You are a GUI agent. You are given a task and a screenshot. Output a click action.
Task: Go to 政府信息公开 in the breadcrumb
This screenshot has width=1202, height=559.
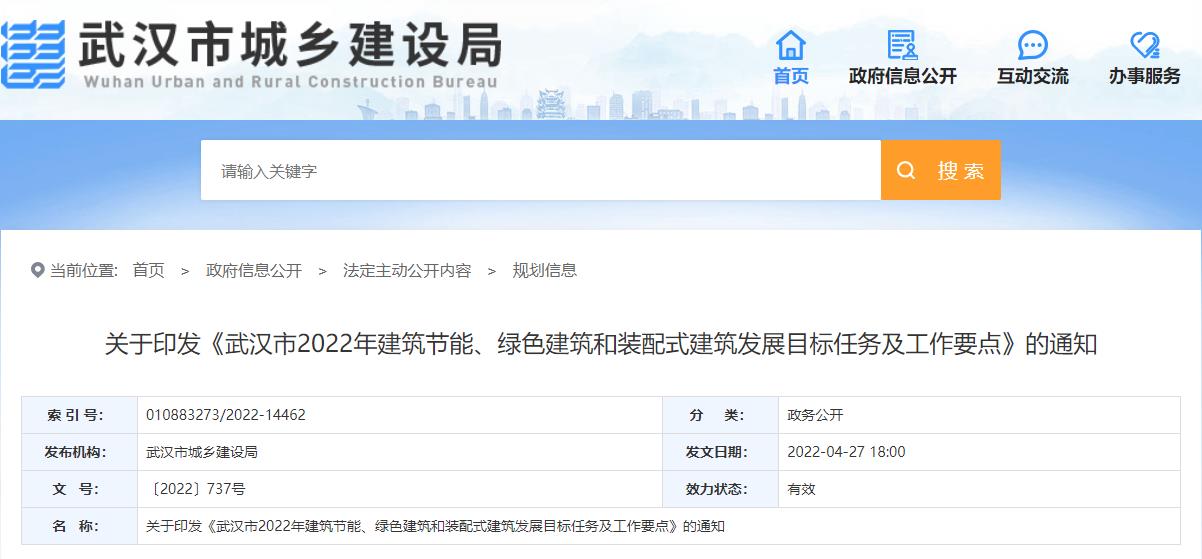tap(254, 270)
